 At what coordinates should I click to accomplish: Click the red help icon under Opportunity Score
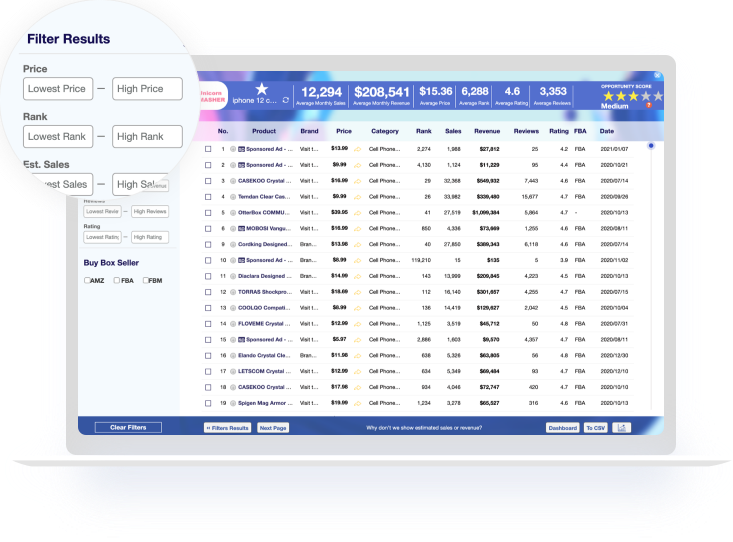click(x=648, y=105)
